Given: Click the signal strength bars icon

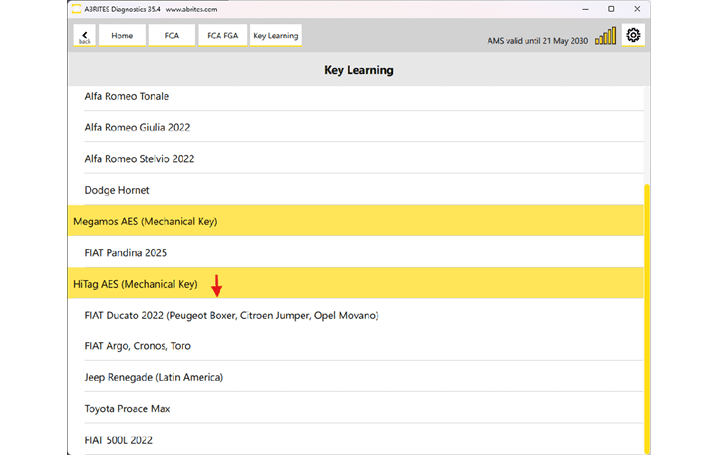Looking at the screenshot, I should 605,36.
